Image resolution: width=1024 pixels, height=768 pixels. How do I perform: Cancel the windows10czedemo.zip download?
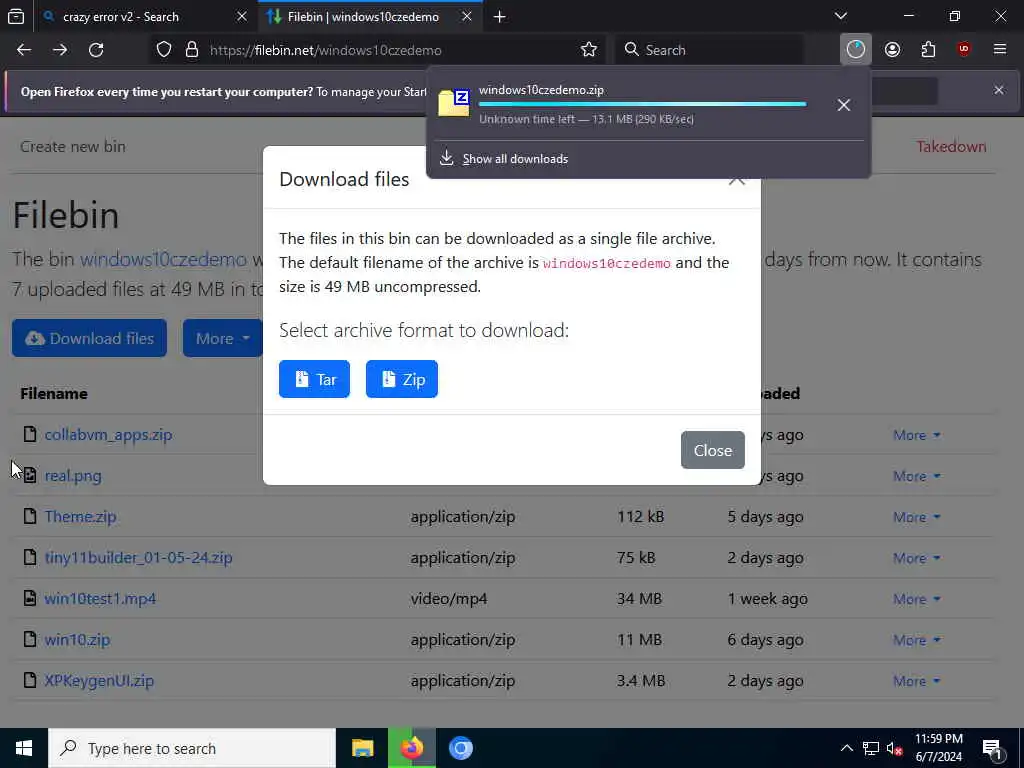tap(844, 105)
